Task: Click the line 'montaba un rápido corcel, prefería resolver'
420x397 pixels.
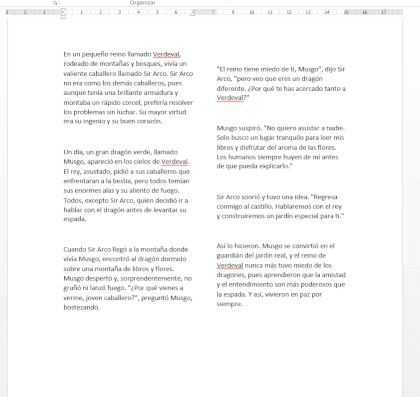Action: [x=128, y=102]
